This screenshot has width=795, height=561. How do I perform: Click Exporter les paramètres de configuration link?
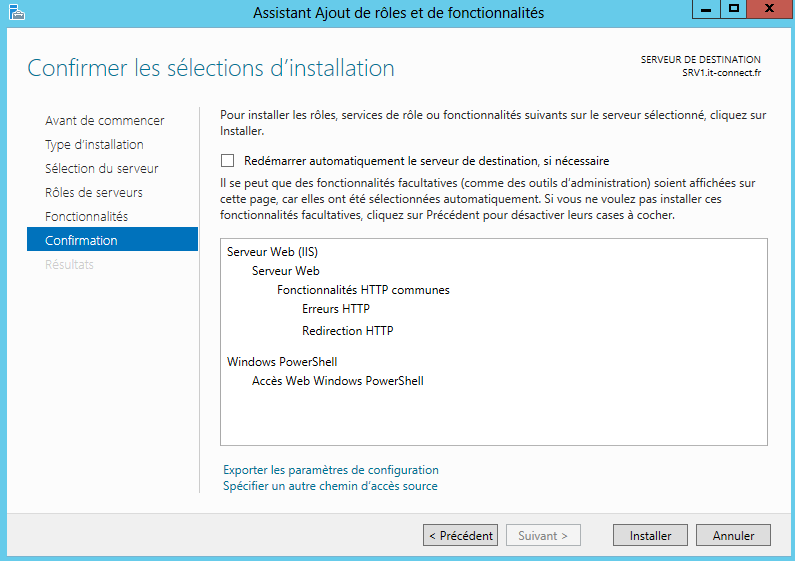(330, 470)
